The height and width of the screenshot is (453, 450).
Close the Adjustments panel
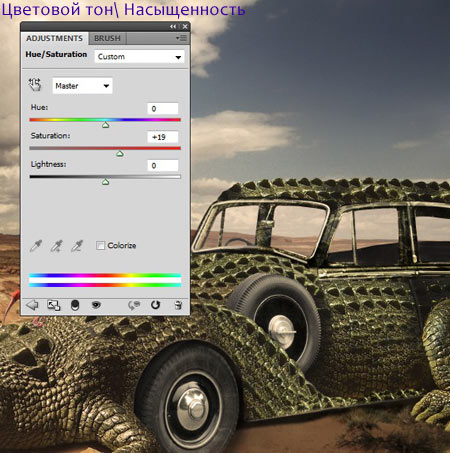185,26
